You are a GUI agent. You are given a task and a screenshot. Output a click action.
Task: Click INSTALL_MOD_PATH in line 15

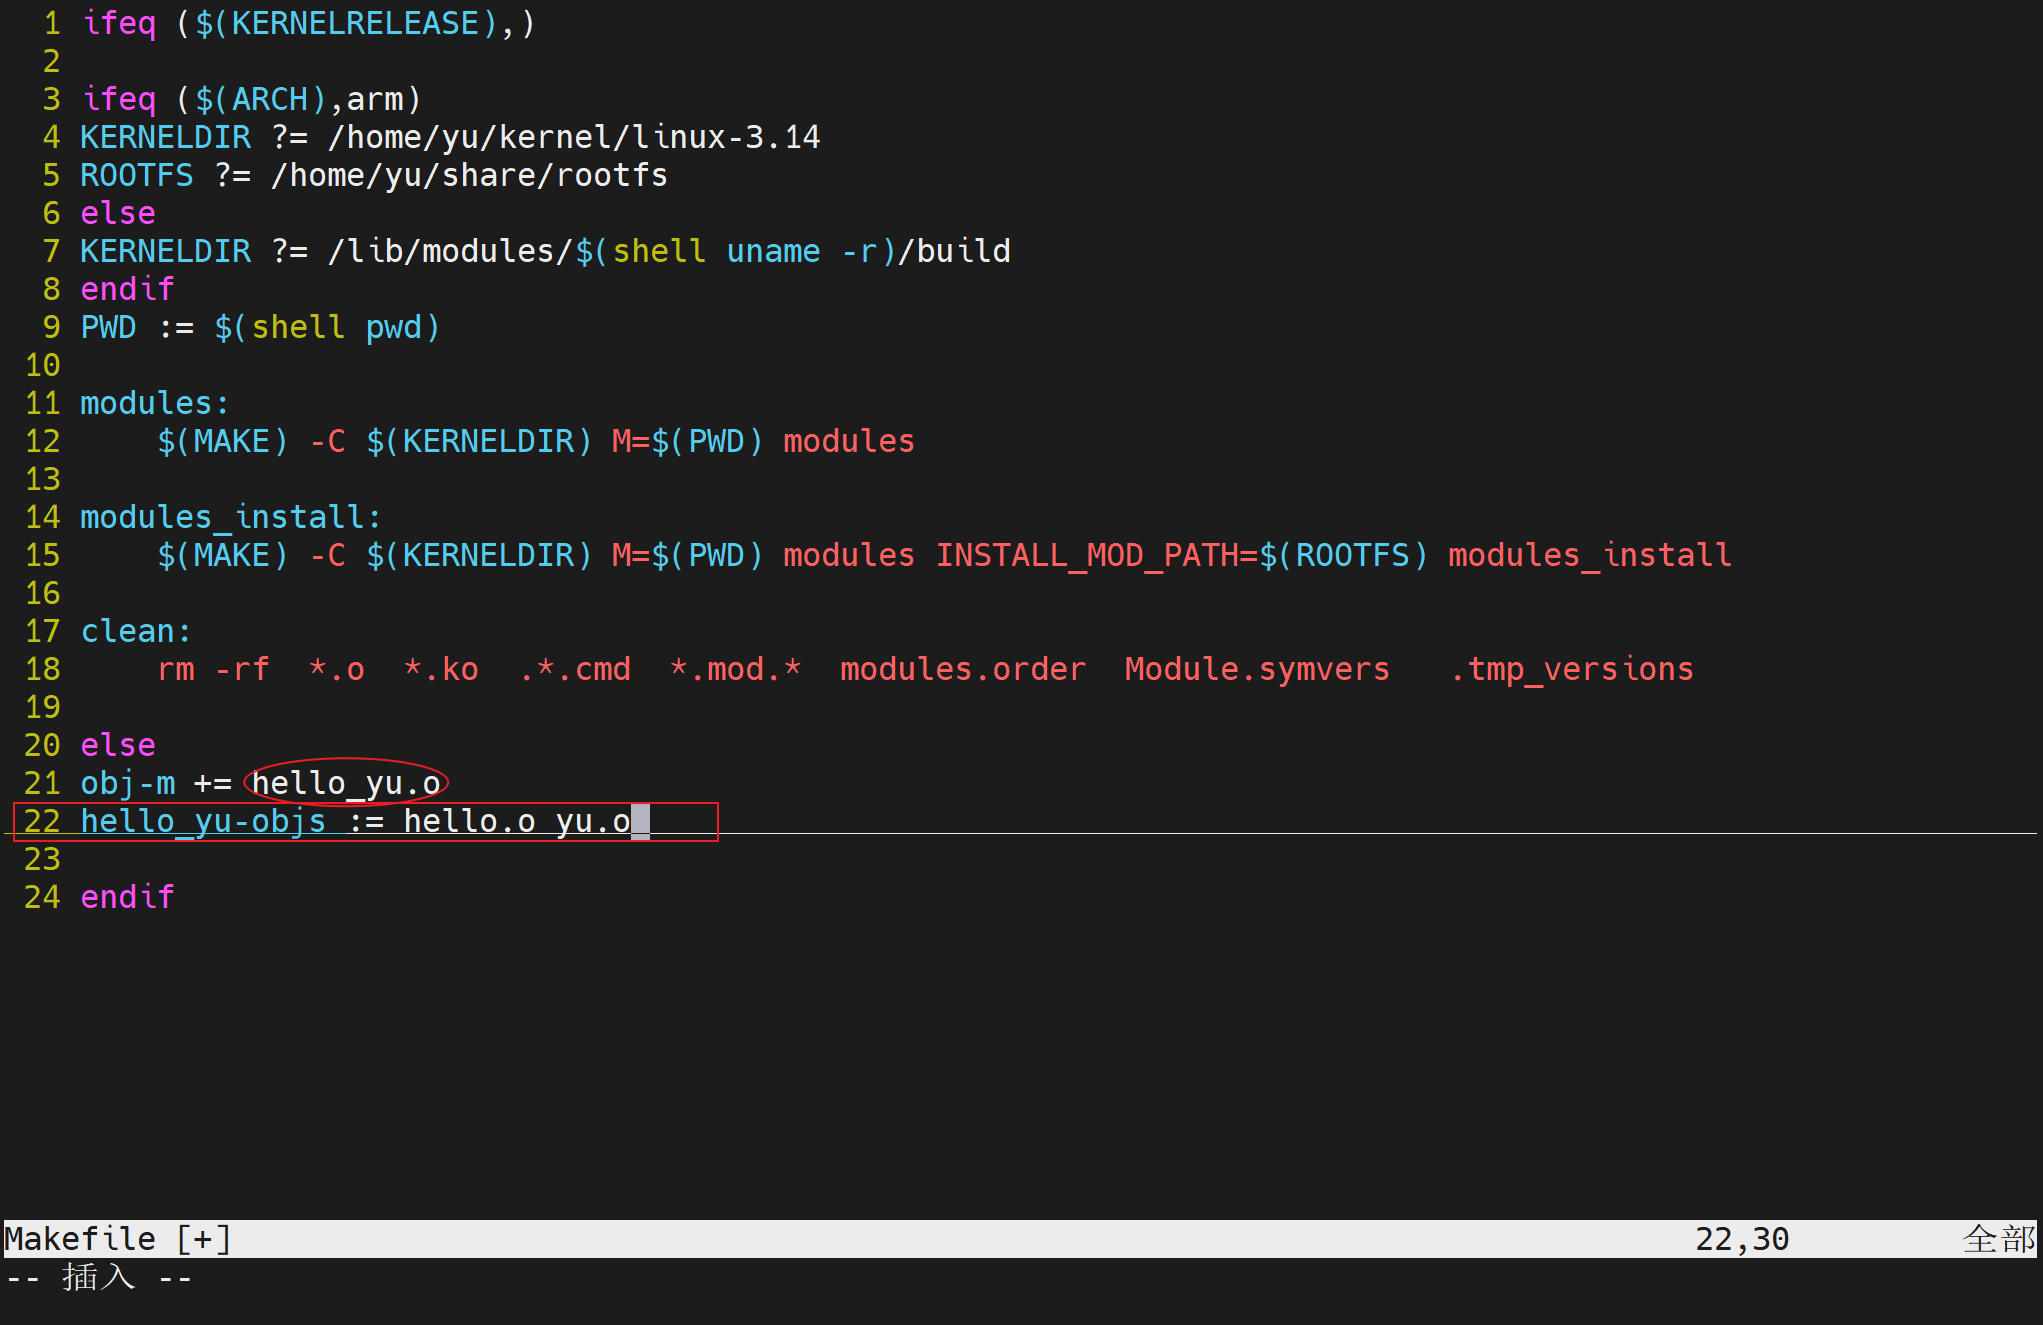pyautogui.click(x=1087, y=555)
